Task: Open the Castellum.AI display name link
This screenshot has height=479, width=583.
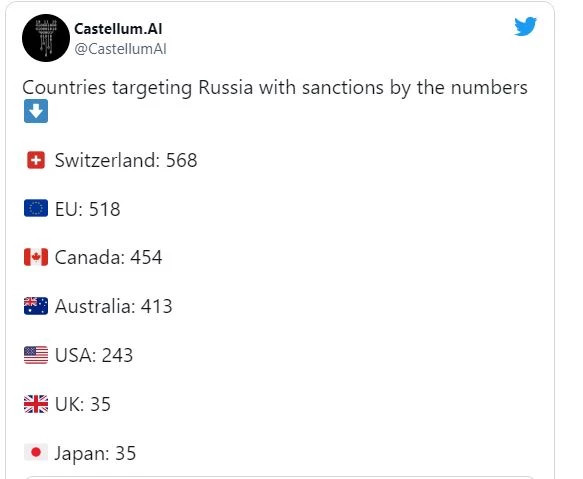Action: point(118,29)
